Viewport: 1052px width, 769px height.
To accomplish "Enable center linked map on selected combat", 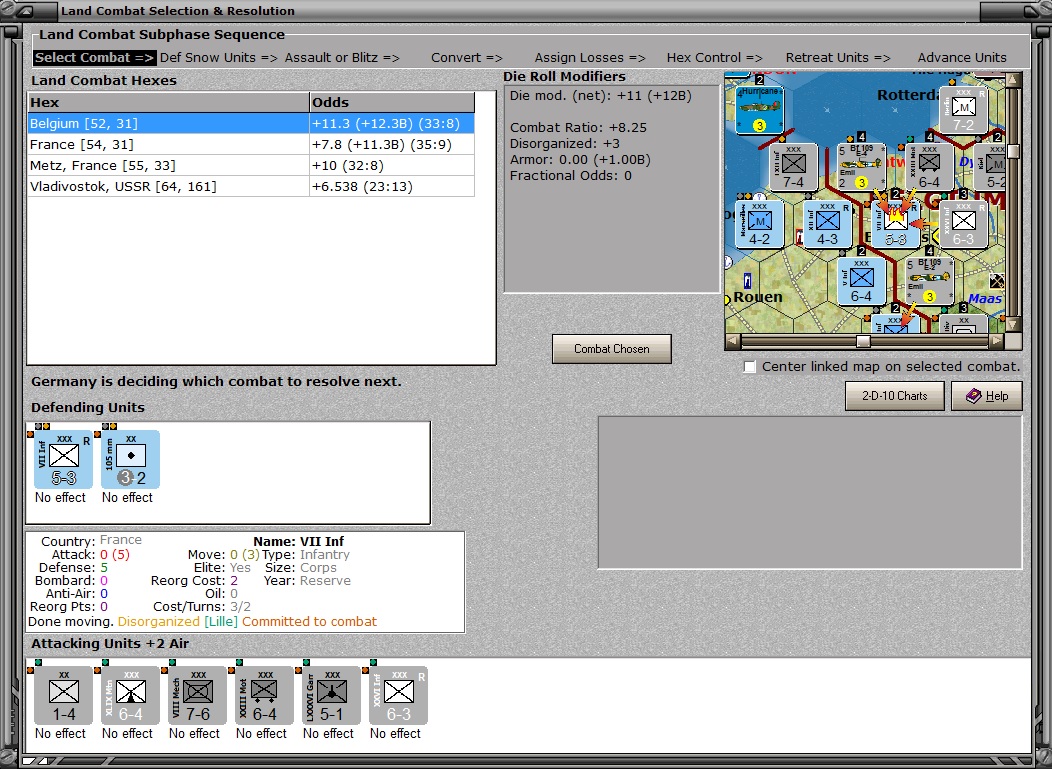I will point(750,367).
